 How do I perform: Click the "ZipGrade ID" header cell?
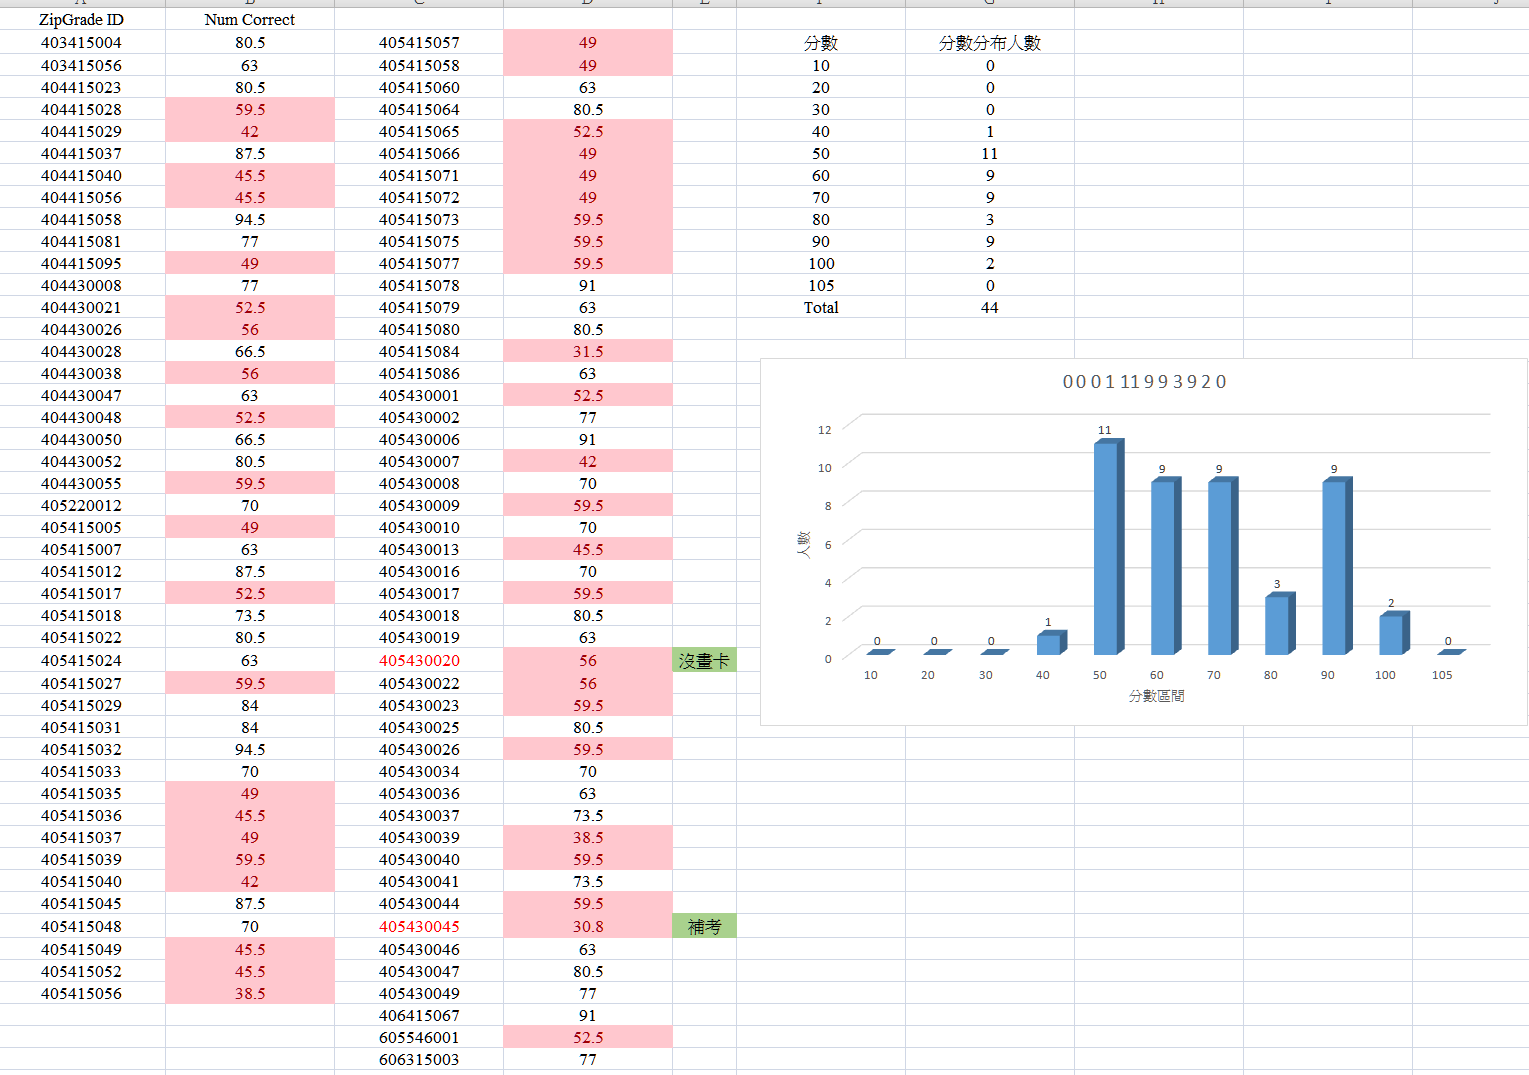[x=81, y=20]
